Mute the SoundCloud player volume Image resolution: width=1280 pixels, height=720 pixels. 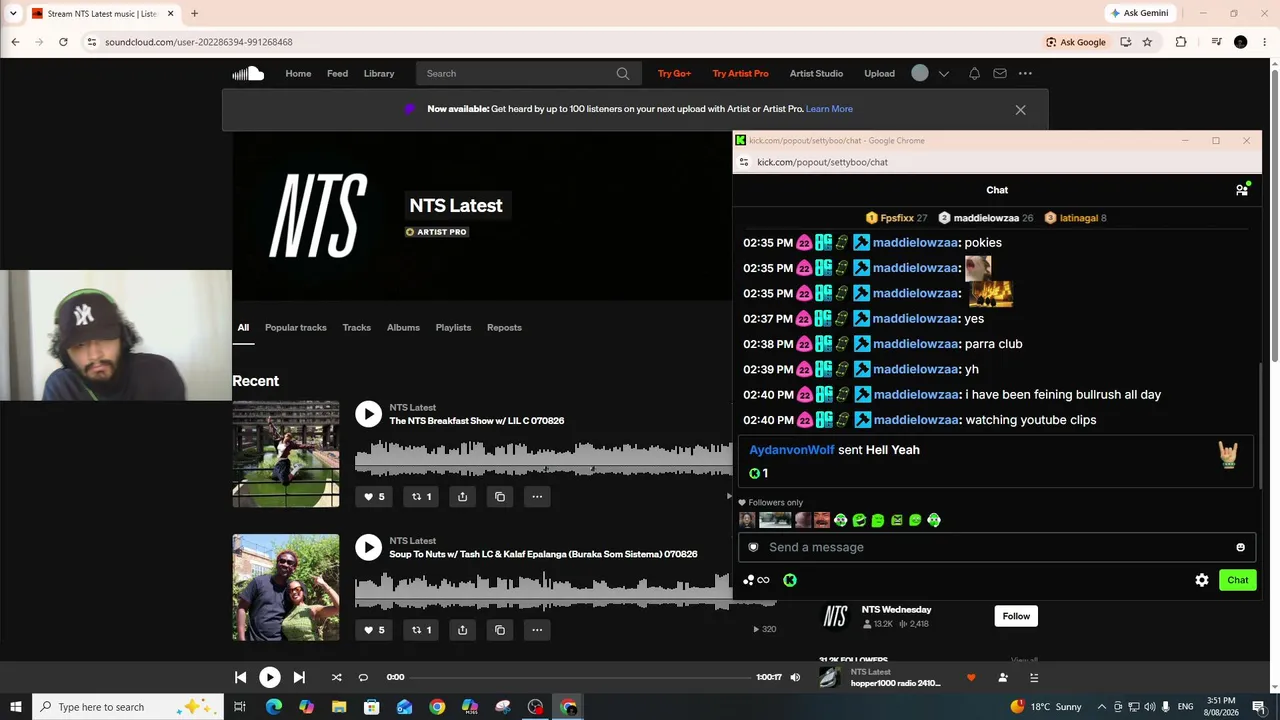point(795,677)
